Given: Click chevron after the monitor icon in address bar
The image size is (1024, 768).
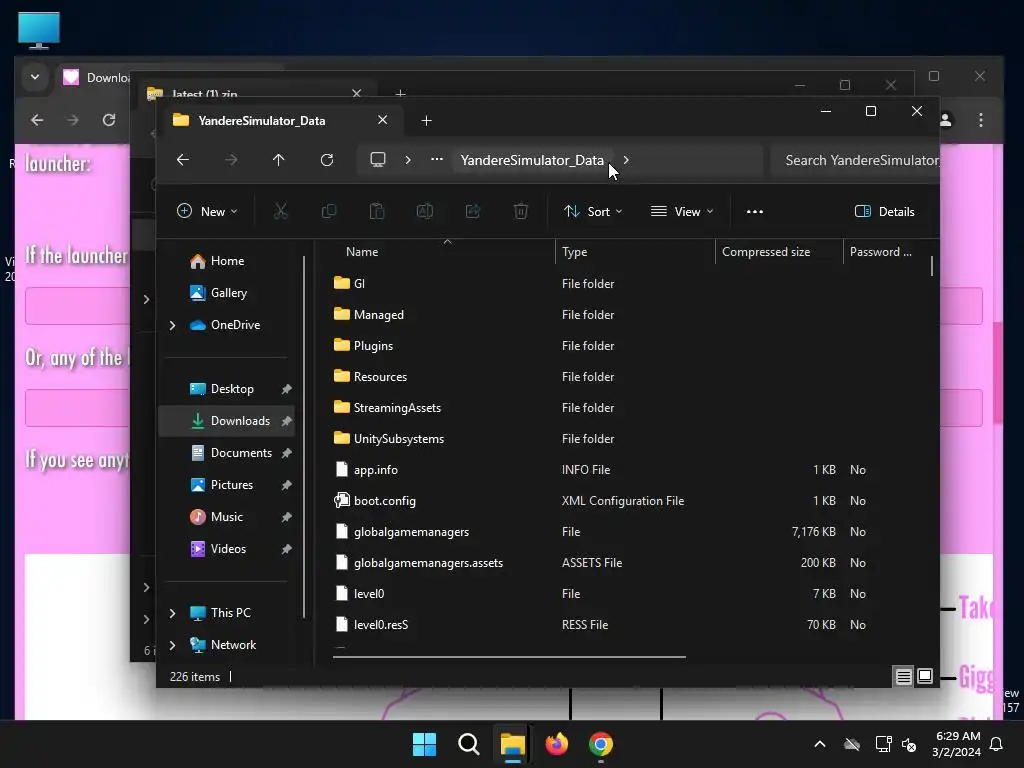Looking at the screenshot, I should (408, 160).
